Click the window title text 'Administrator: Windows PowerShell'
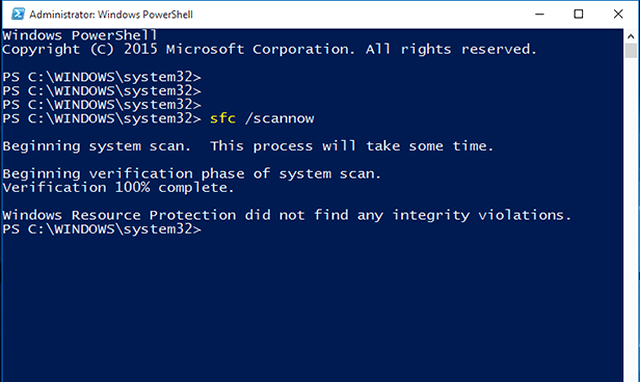 click(111, 15)
